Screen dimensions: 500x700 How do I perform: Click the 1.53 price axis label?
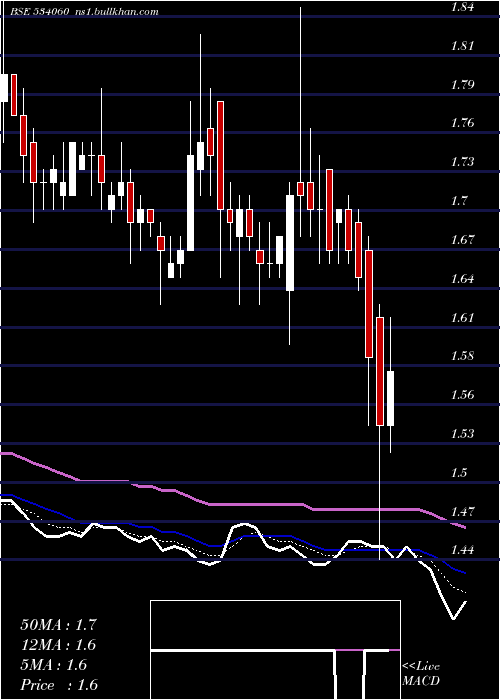(462, 433)
